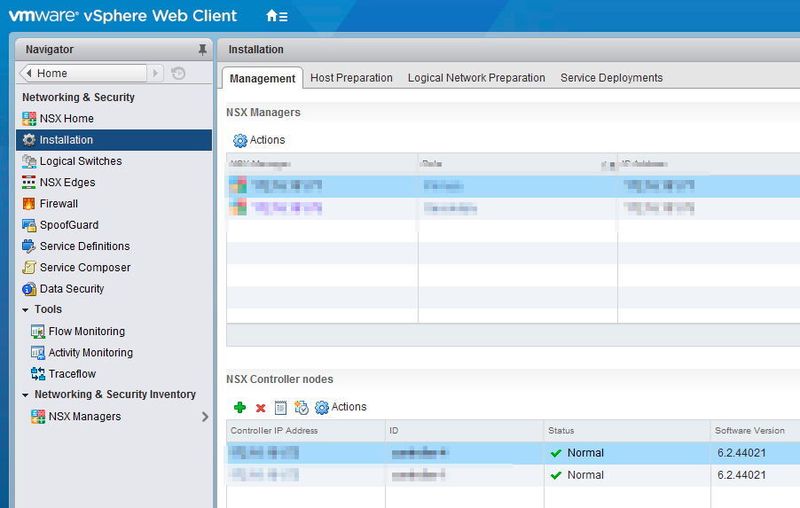
Task: Go back to Home in Navigator
Action: click(x=82, y=73)
